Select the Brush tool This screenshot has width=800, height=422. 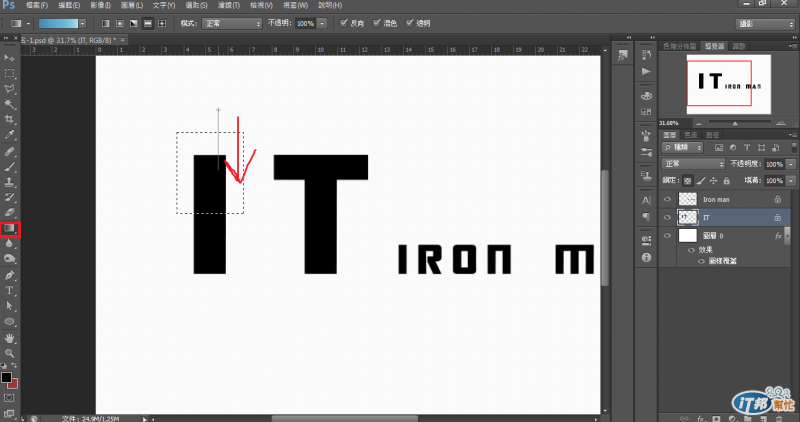(x=9, y=167)
